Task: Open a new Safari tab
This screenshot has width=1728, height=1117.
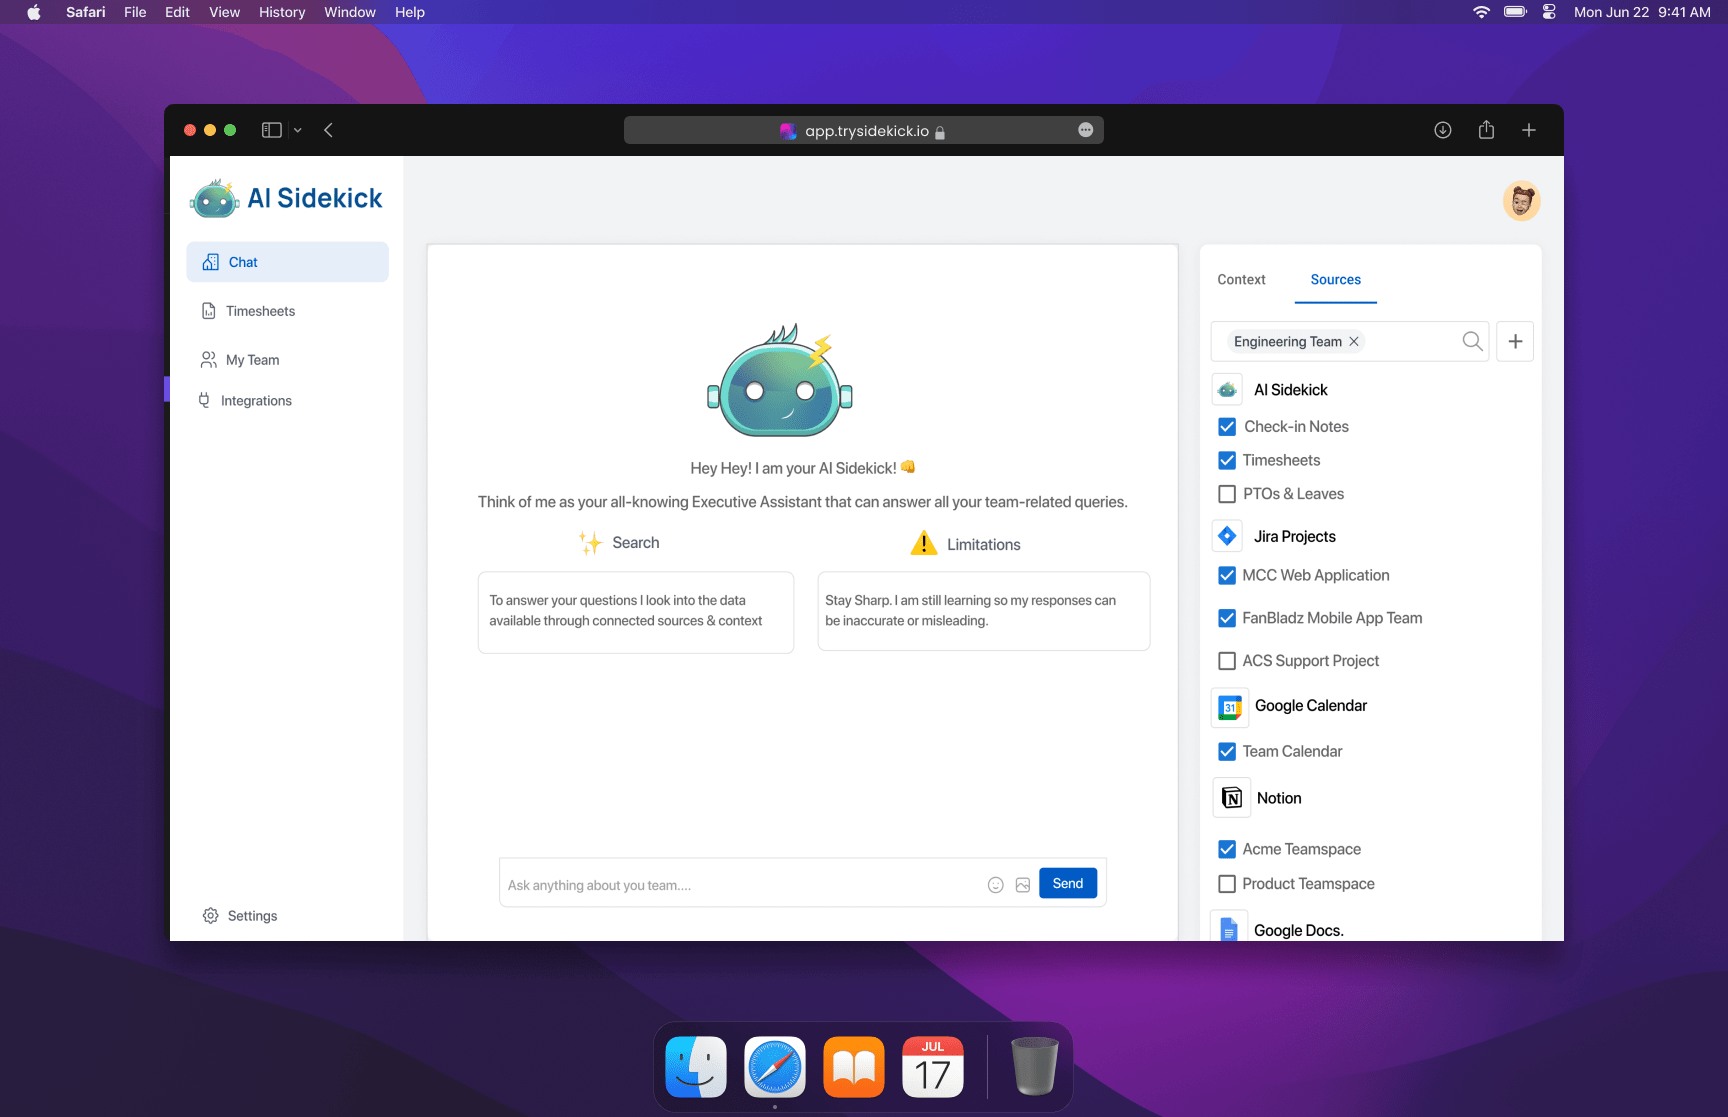Action: coord(1529,130)
